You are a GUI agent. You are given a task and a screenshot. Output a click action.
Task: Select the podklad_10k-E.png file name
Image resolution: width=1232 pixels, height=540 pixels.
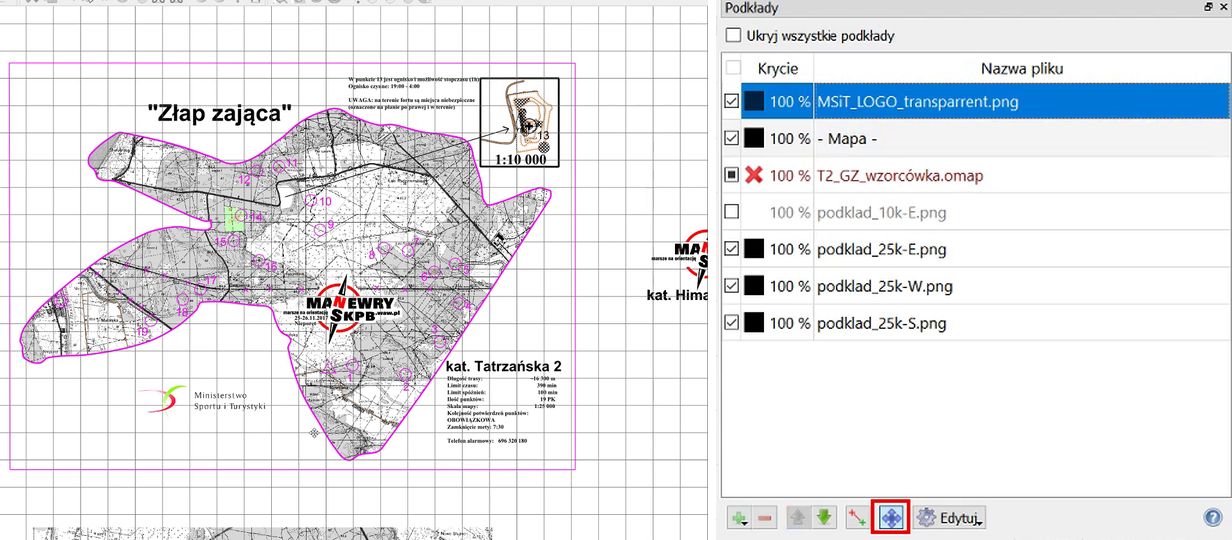pos(881,212)
